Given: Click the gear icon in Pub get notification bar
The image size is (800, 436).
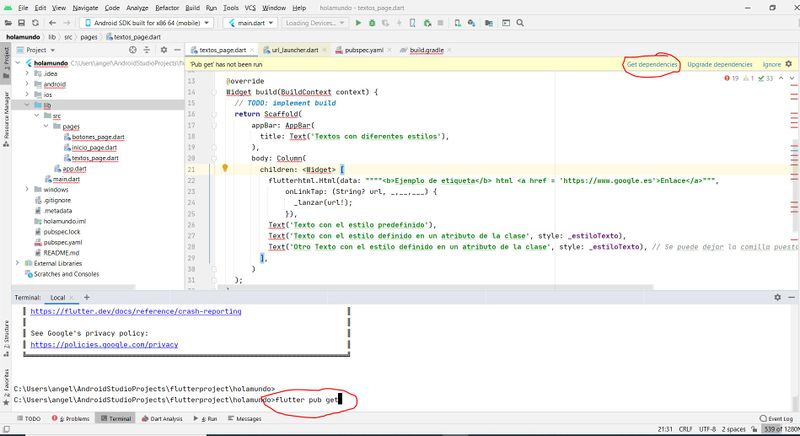Looking at the screenshot, I should tap(789, 64).
